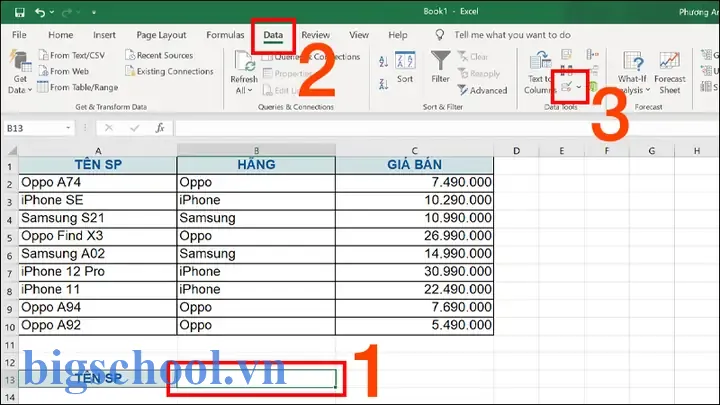
Task: Open the Sort dialog button
Action: coord(405,68)
